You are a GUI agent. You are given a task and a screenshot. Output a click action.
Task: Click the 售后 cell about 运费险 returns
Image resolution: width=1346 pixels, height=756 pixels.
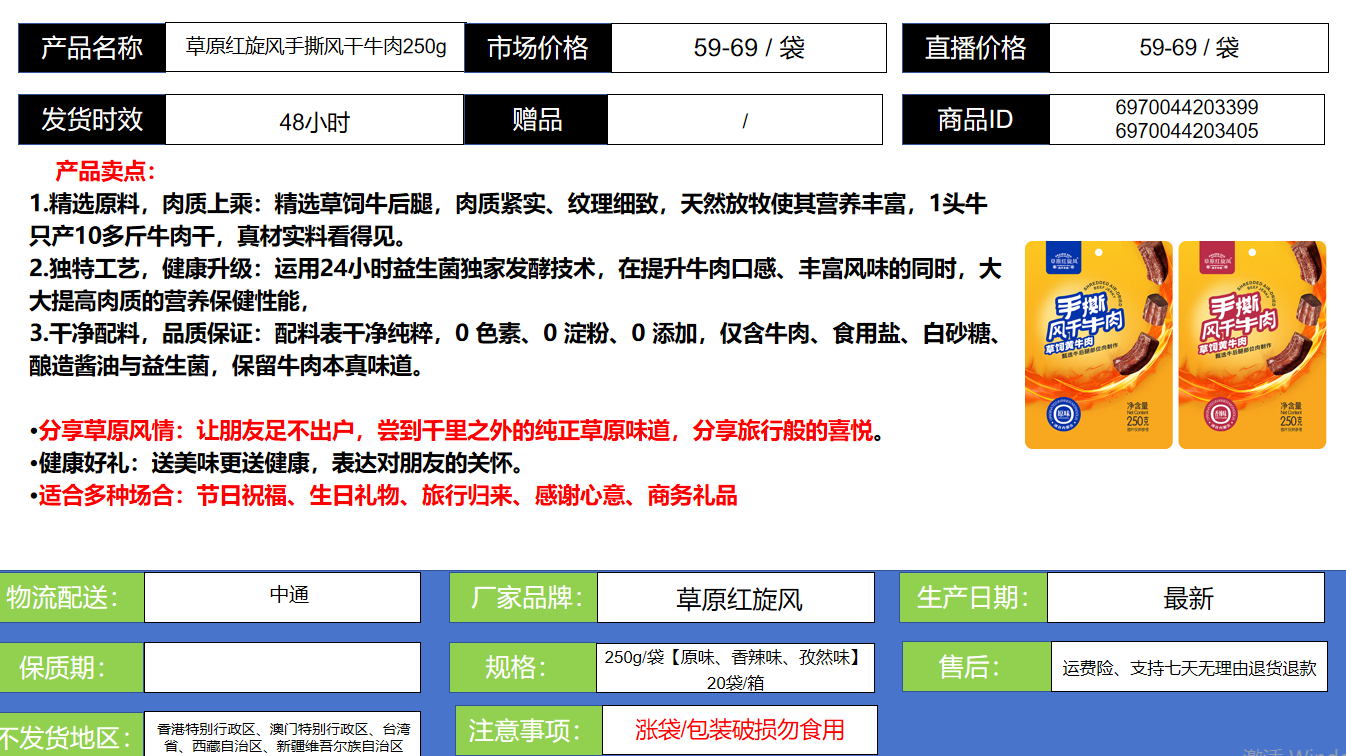pos(1188,668)
